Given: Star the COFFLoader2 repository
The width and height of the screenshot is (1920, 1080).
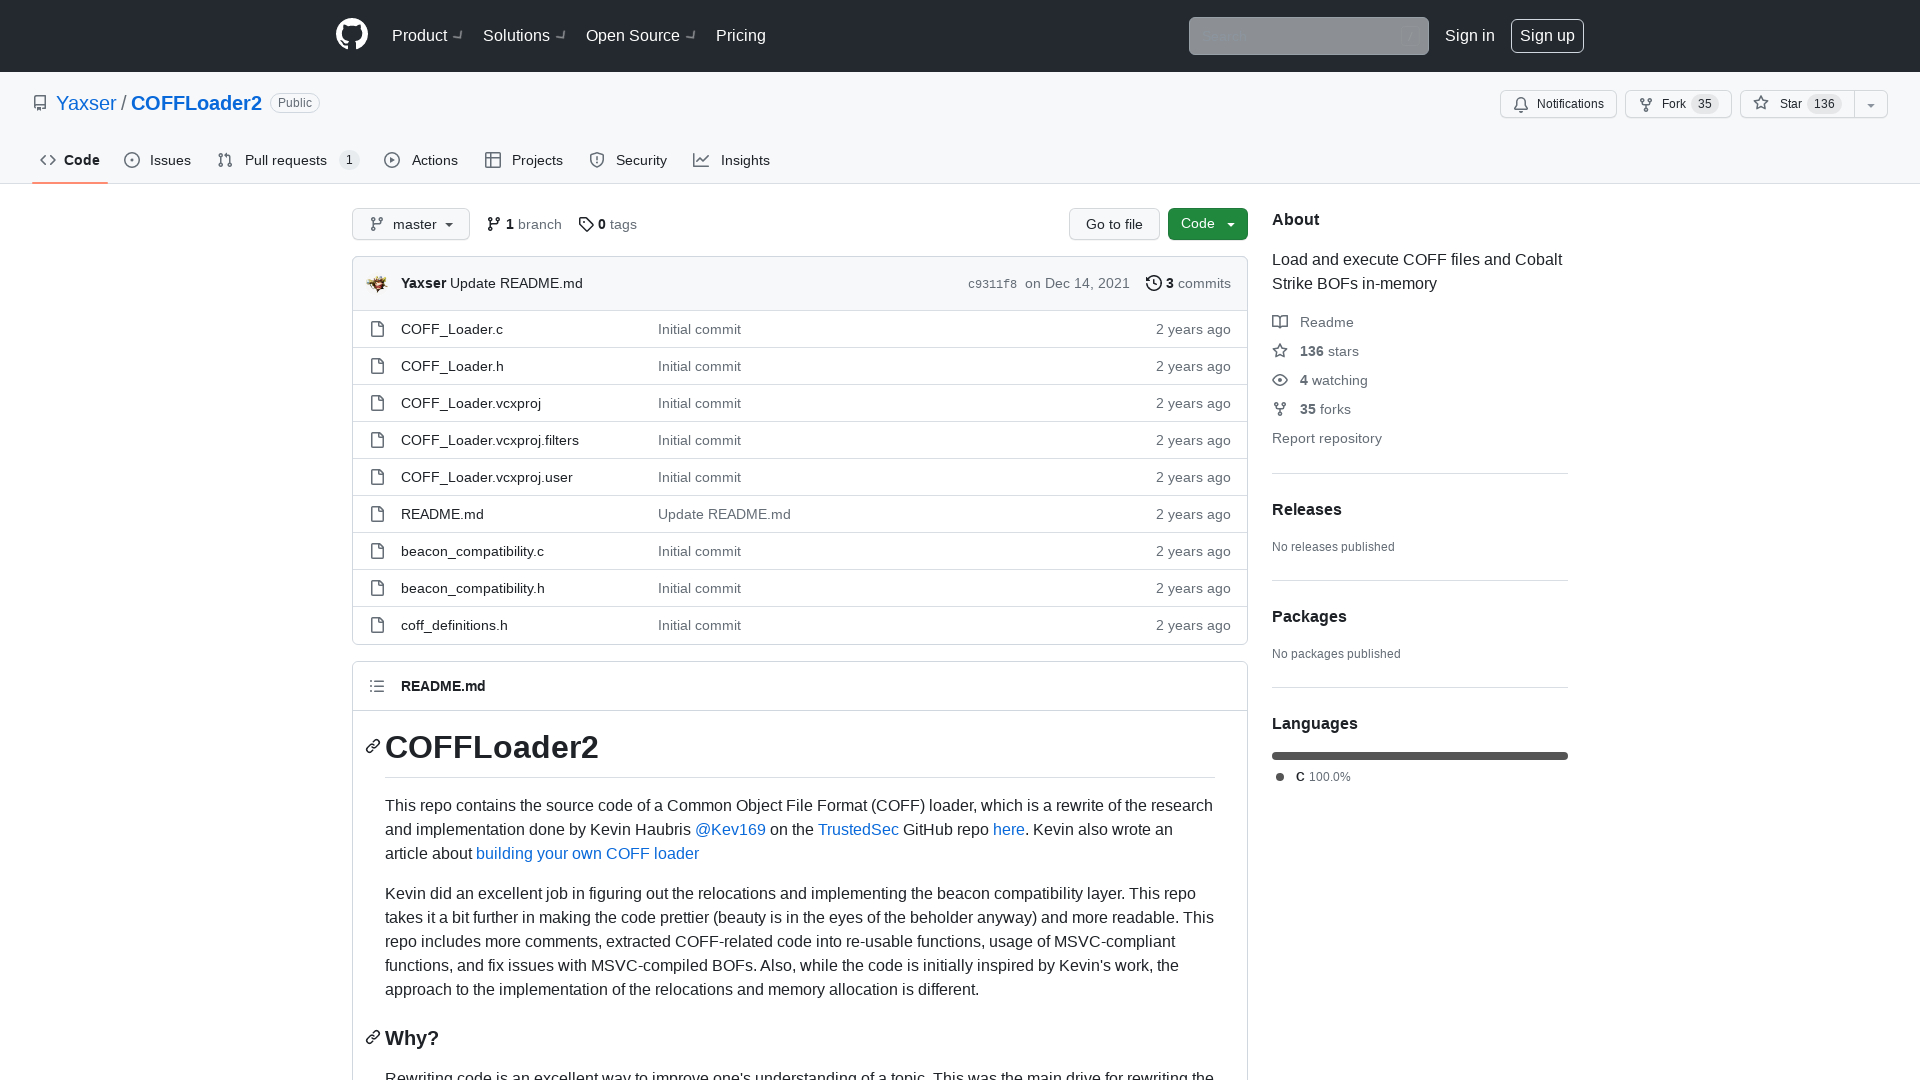Looking at the screenshot, I should (x=1797, y=104).
